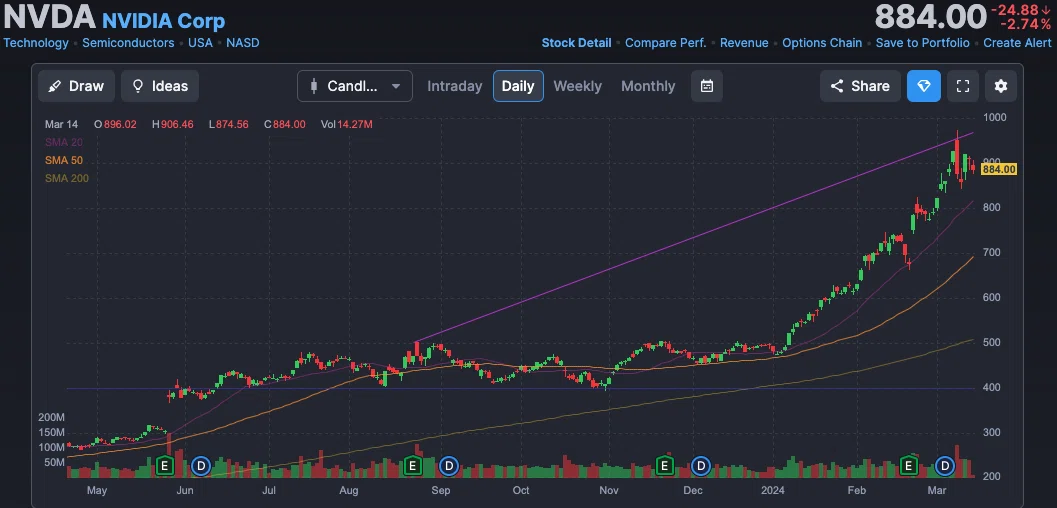The height and width of the screenshot is (508, 1057).
Task: Click the February earnings E marker
Action: [909, 465]
